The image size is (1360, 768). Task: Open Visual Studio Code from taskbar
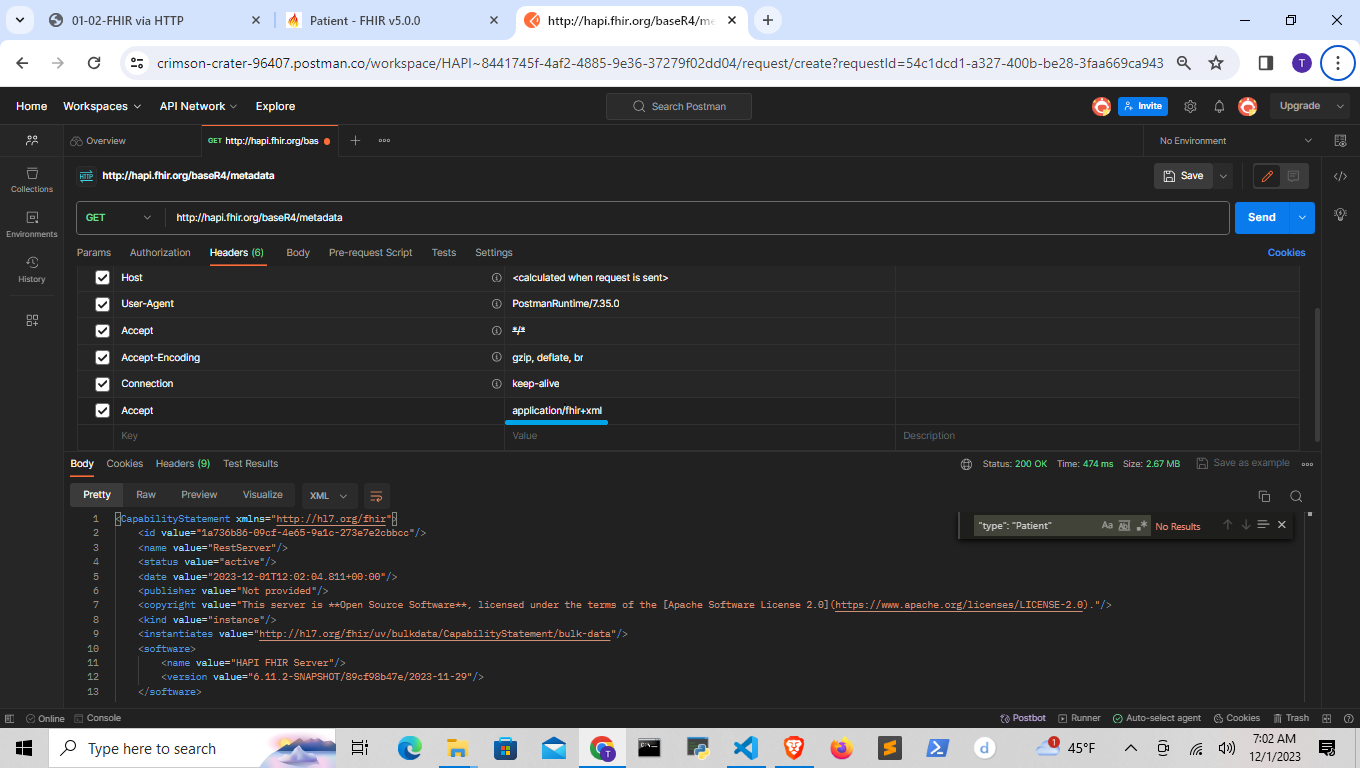[745, 747]
